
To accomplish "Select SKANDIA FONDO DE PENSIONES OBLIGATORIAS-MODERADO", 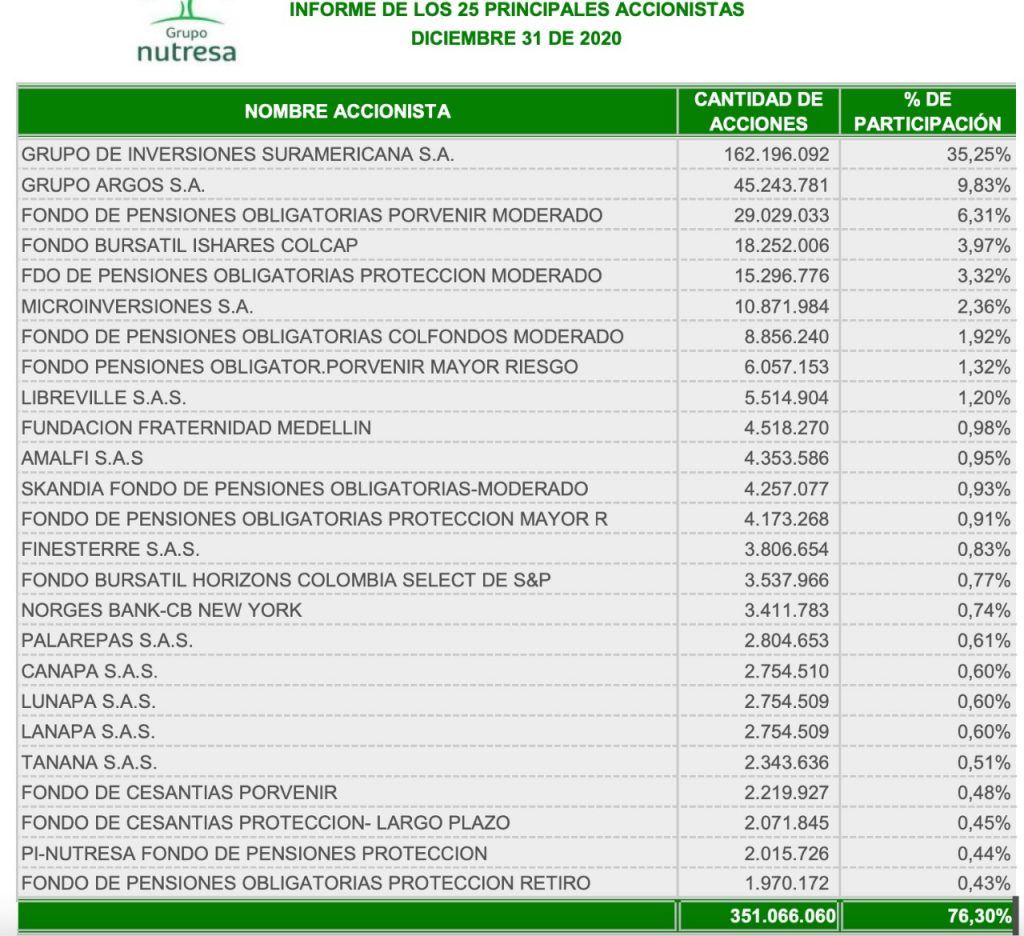I will 304,489.
